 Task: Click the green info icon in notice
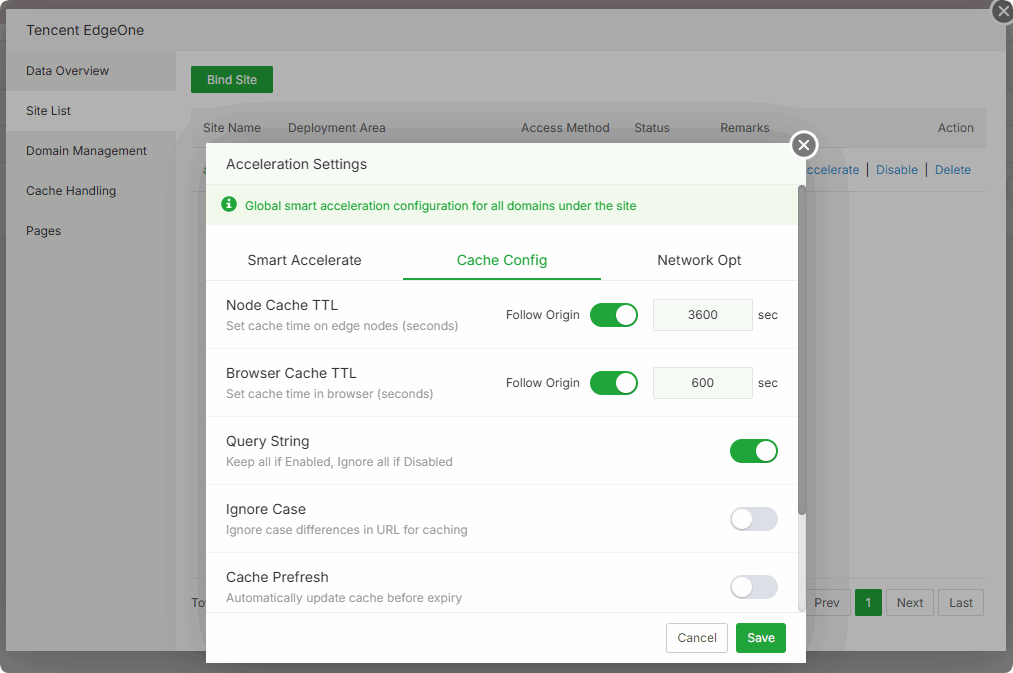[x=229, y=205]
